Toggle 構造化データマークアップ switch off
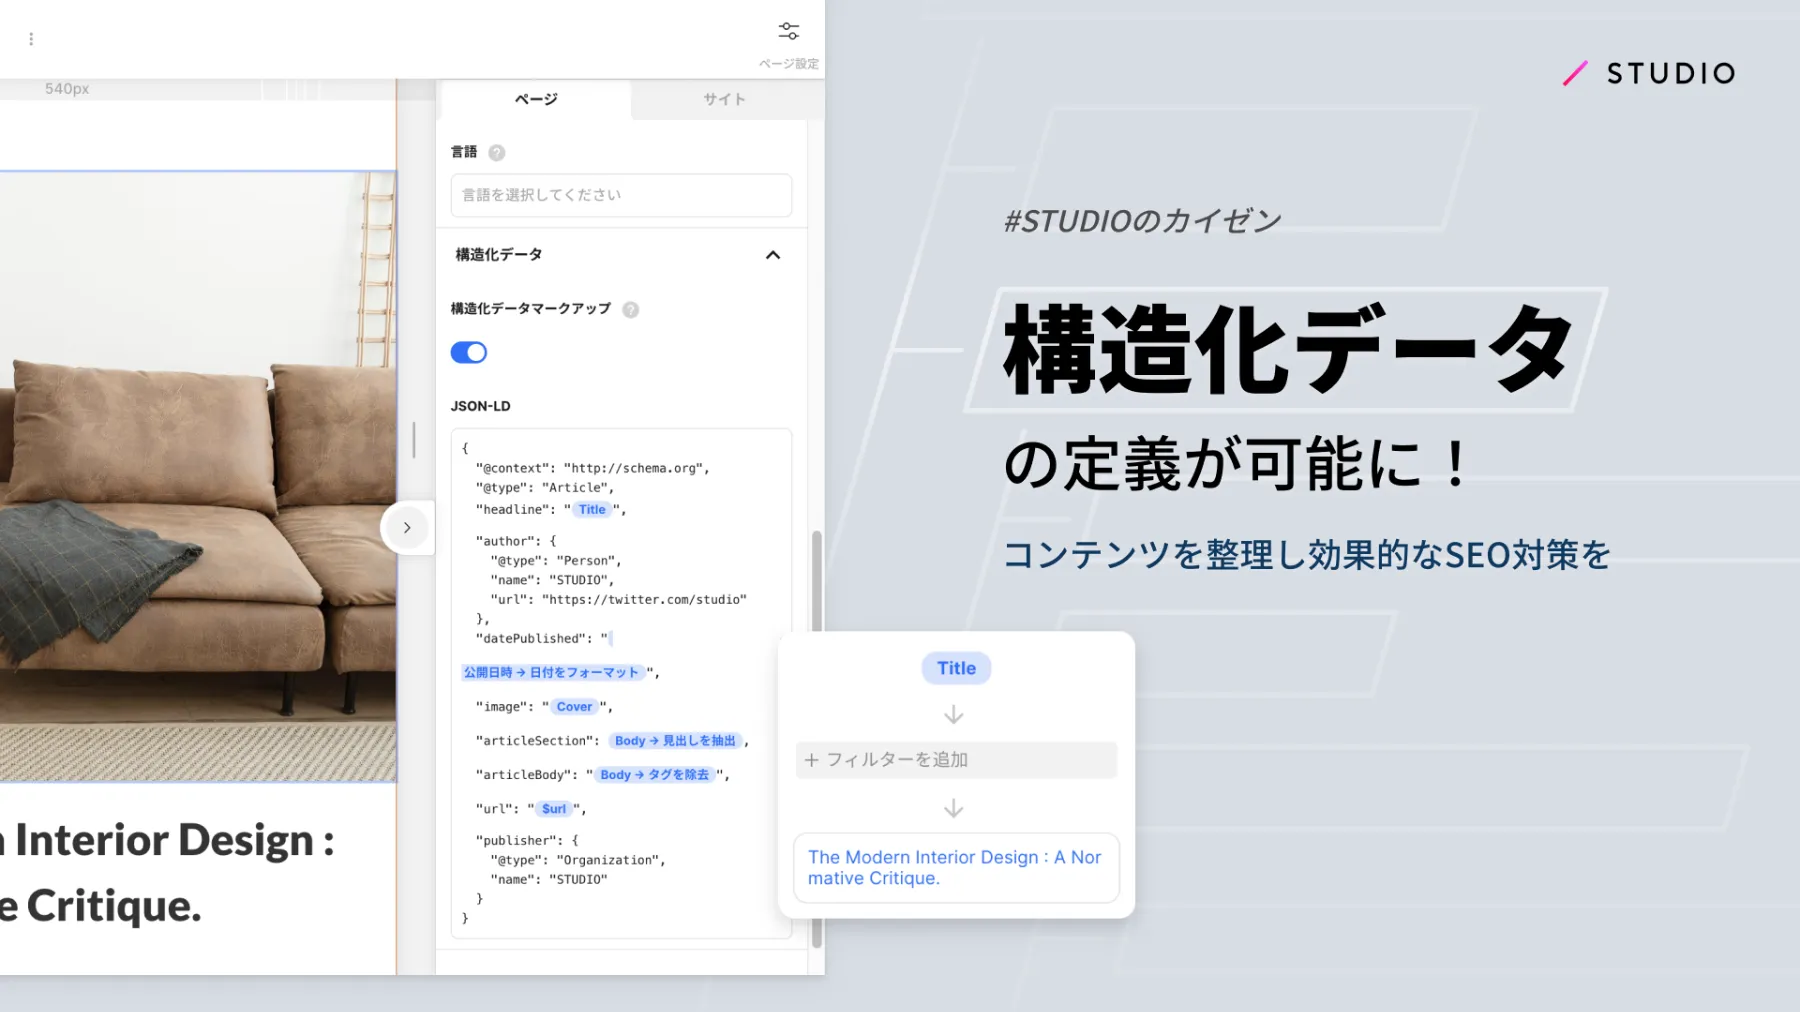 [469, 352]
